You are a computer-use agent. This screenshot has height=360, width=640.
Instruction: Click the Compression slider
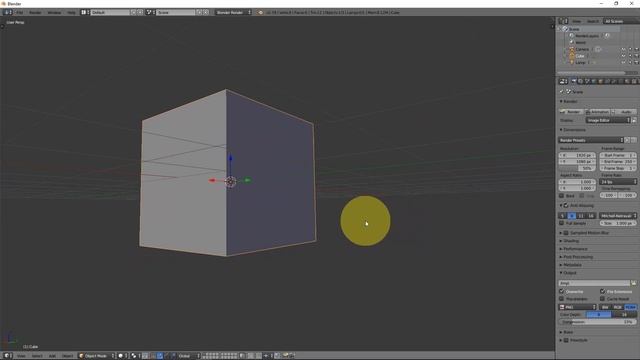pos(598,322)
